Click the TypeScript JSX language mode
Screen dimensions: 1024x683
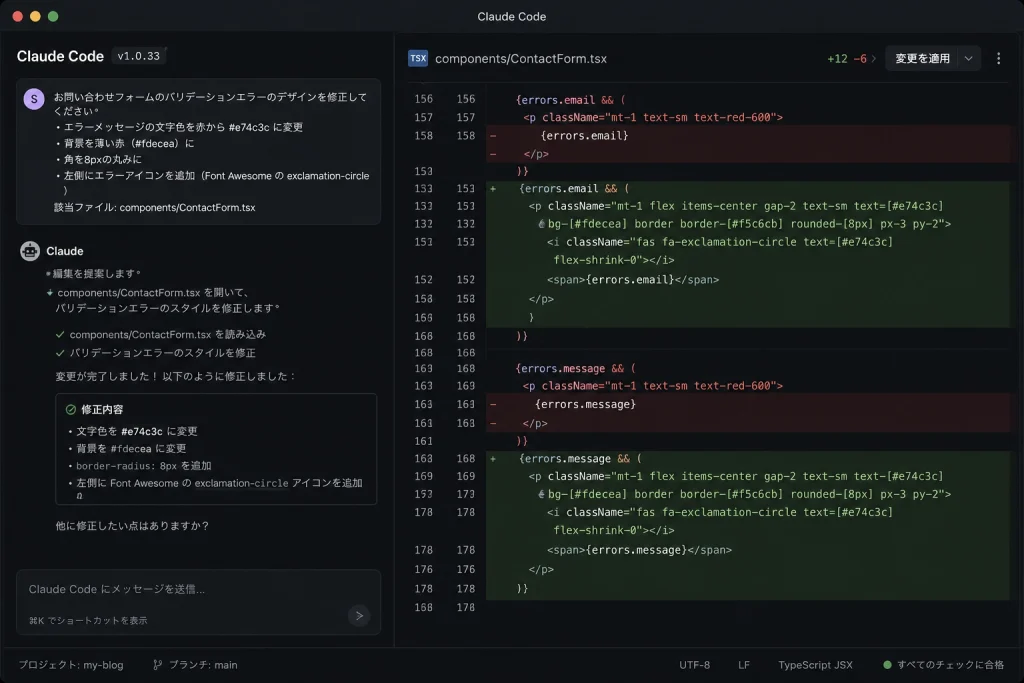815,665
